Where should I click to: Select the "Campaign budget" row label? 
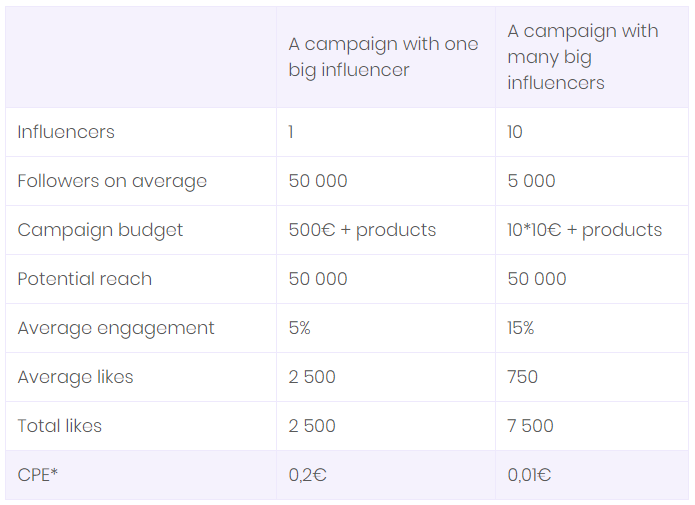click(x=100, y=230)
